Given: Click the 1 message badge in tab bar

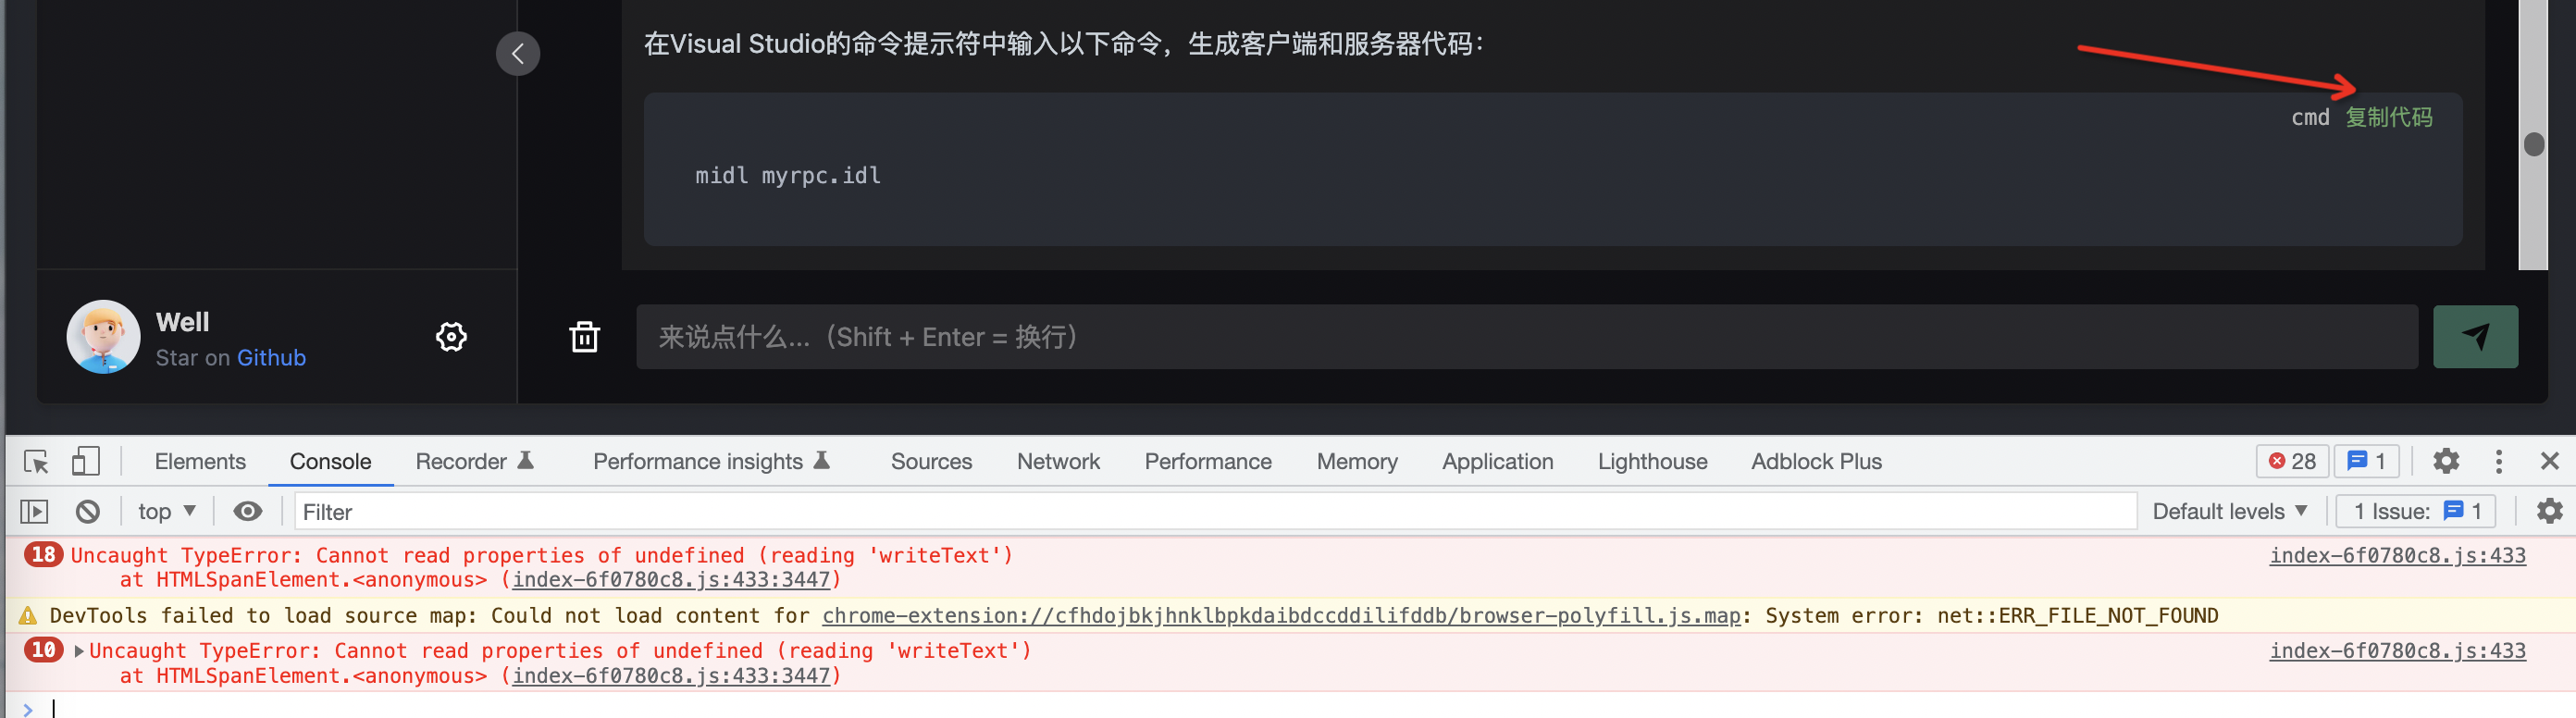Looking at the screenshot, I should point(2366,461).
